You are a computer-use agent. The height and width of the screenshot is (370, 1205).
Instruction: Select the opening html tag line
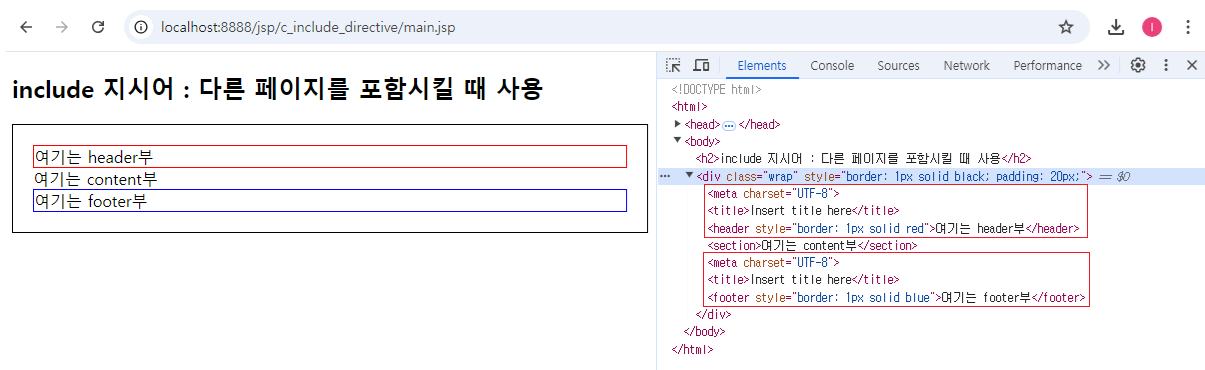[690, 106]
